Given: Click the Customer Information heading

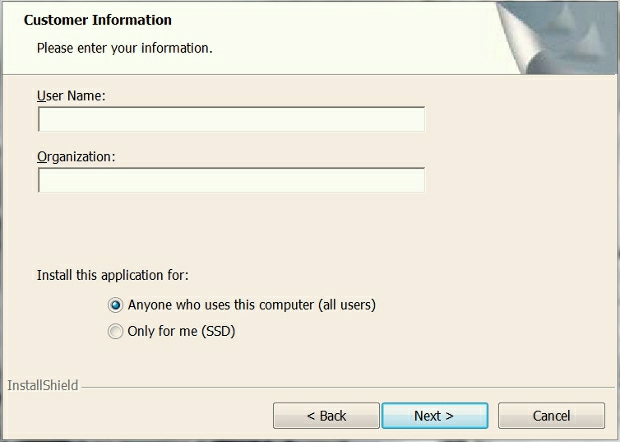Looking at the screenshot, I should (97, 20).
